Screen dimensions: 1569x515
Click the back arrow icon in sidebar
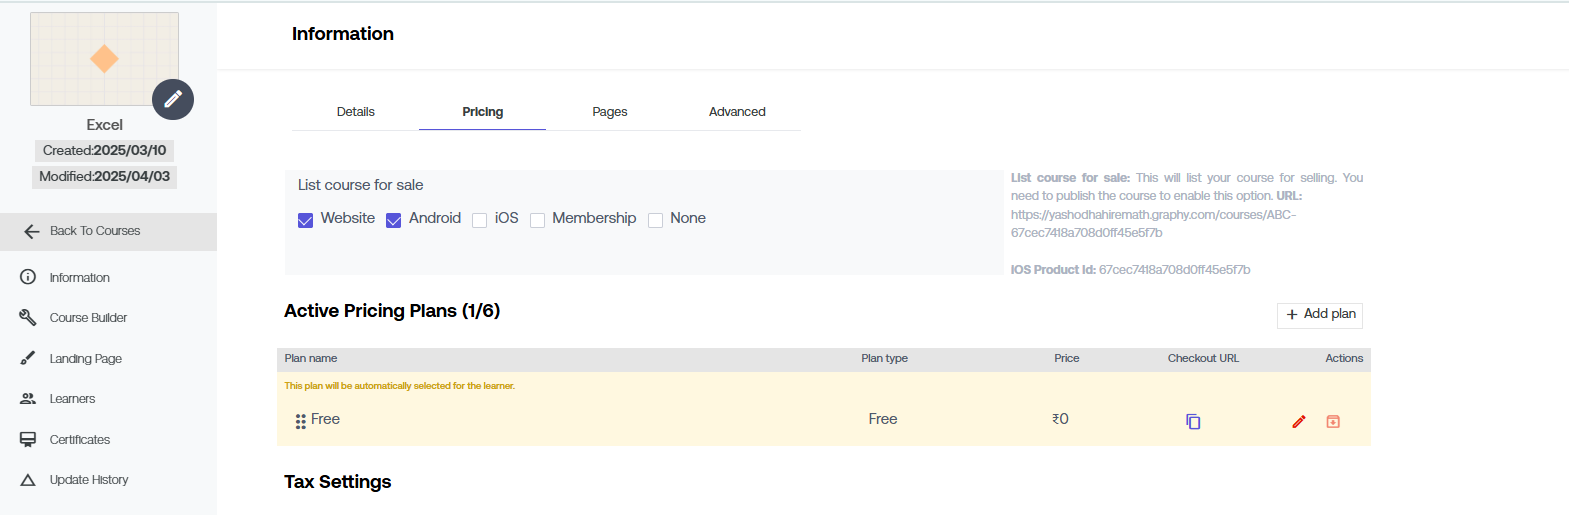(32, 231)
